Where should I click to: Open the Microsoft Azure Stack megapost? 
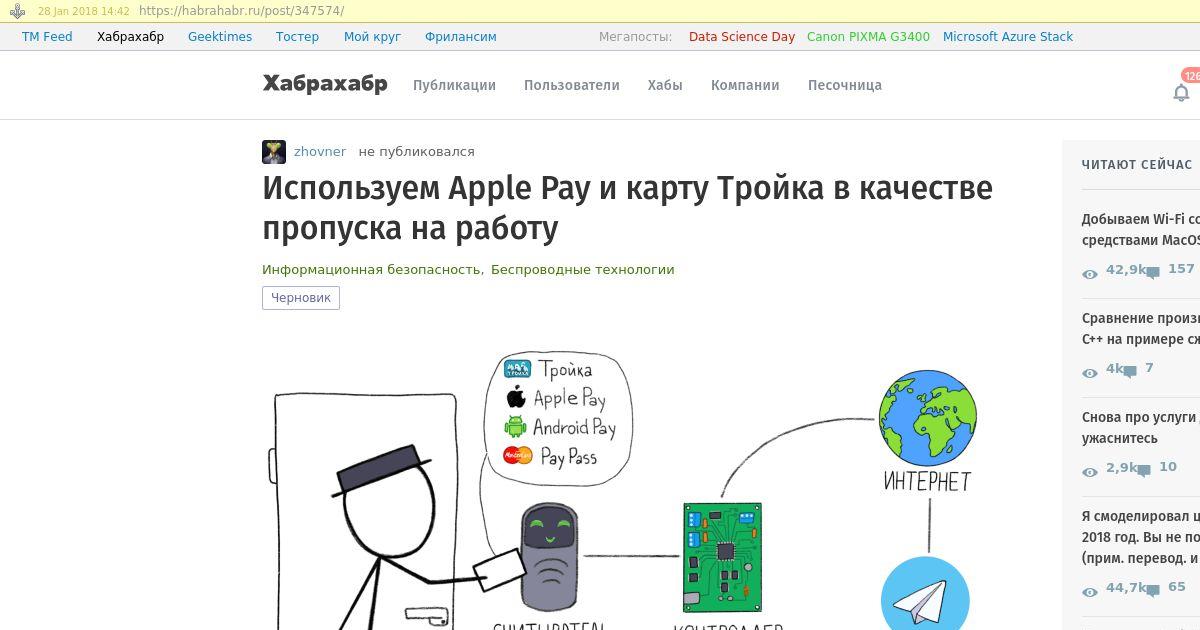point(1008,36)
